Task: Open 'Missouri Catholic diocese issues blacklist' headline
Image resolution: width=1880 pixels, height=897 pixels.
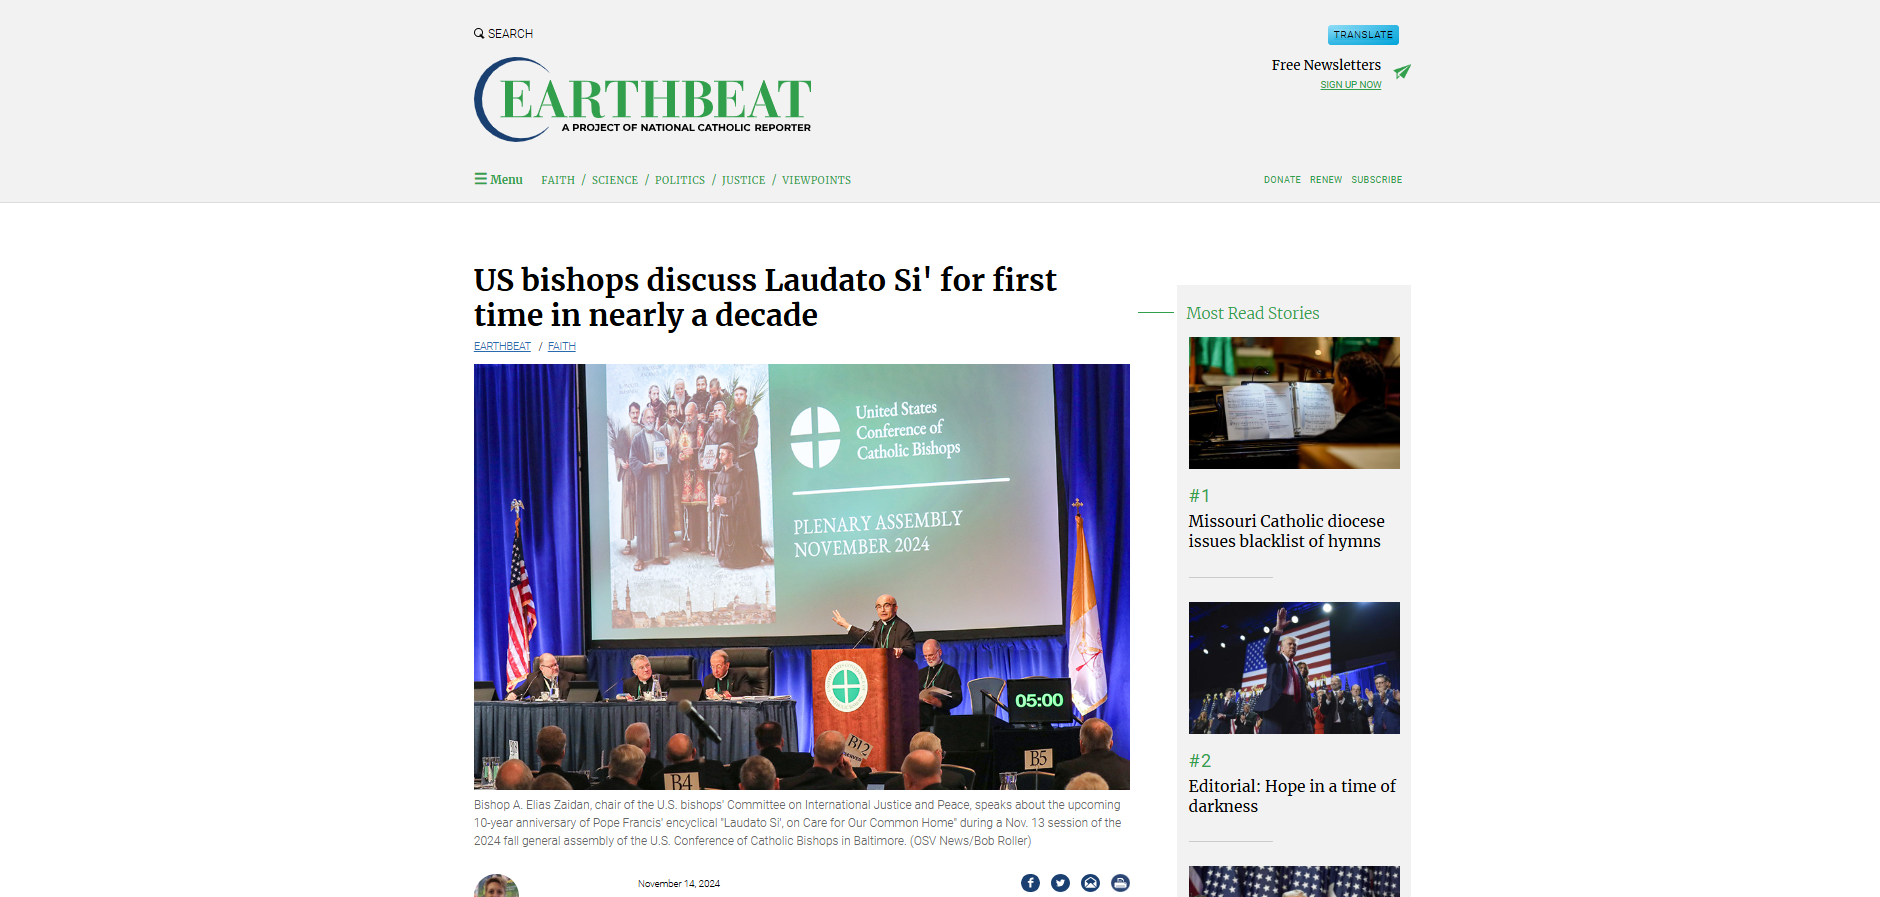Action: 1286,531
